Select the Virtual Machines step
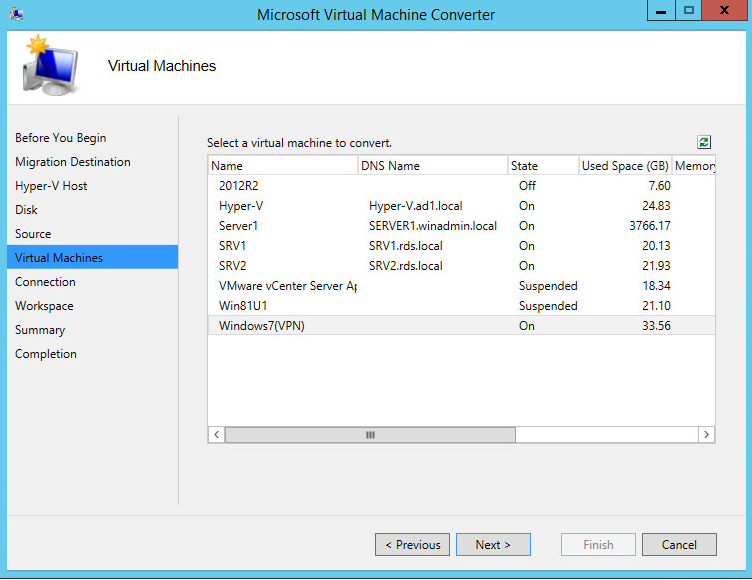Viewport: 752px width, 580px height. point(93,257)
